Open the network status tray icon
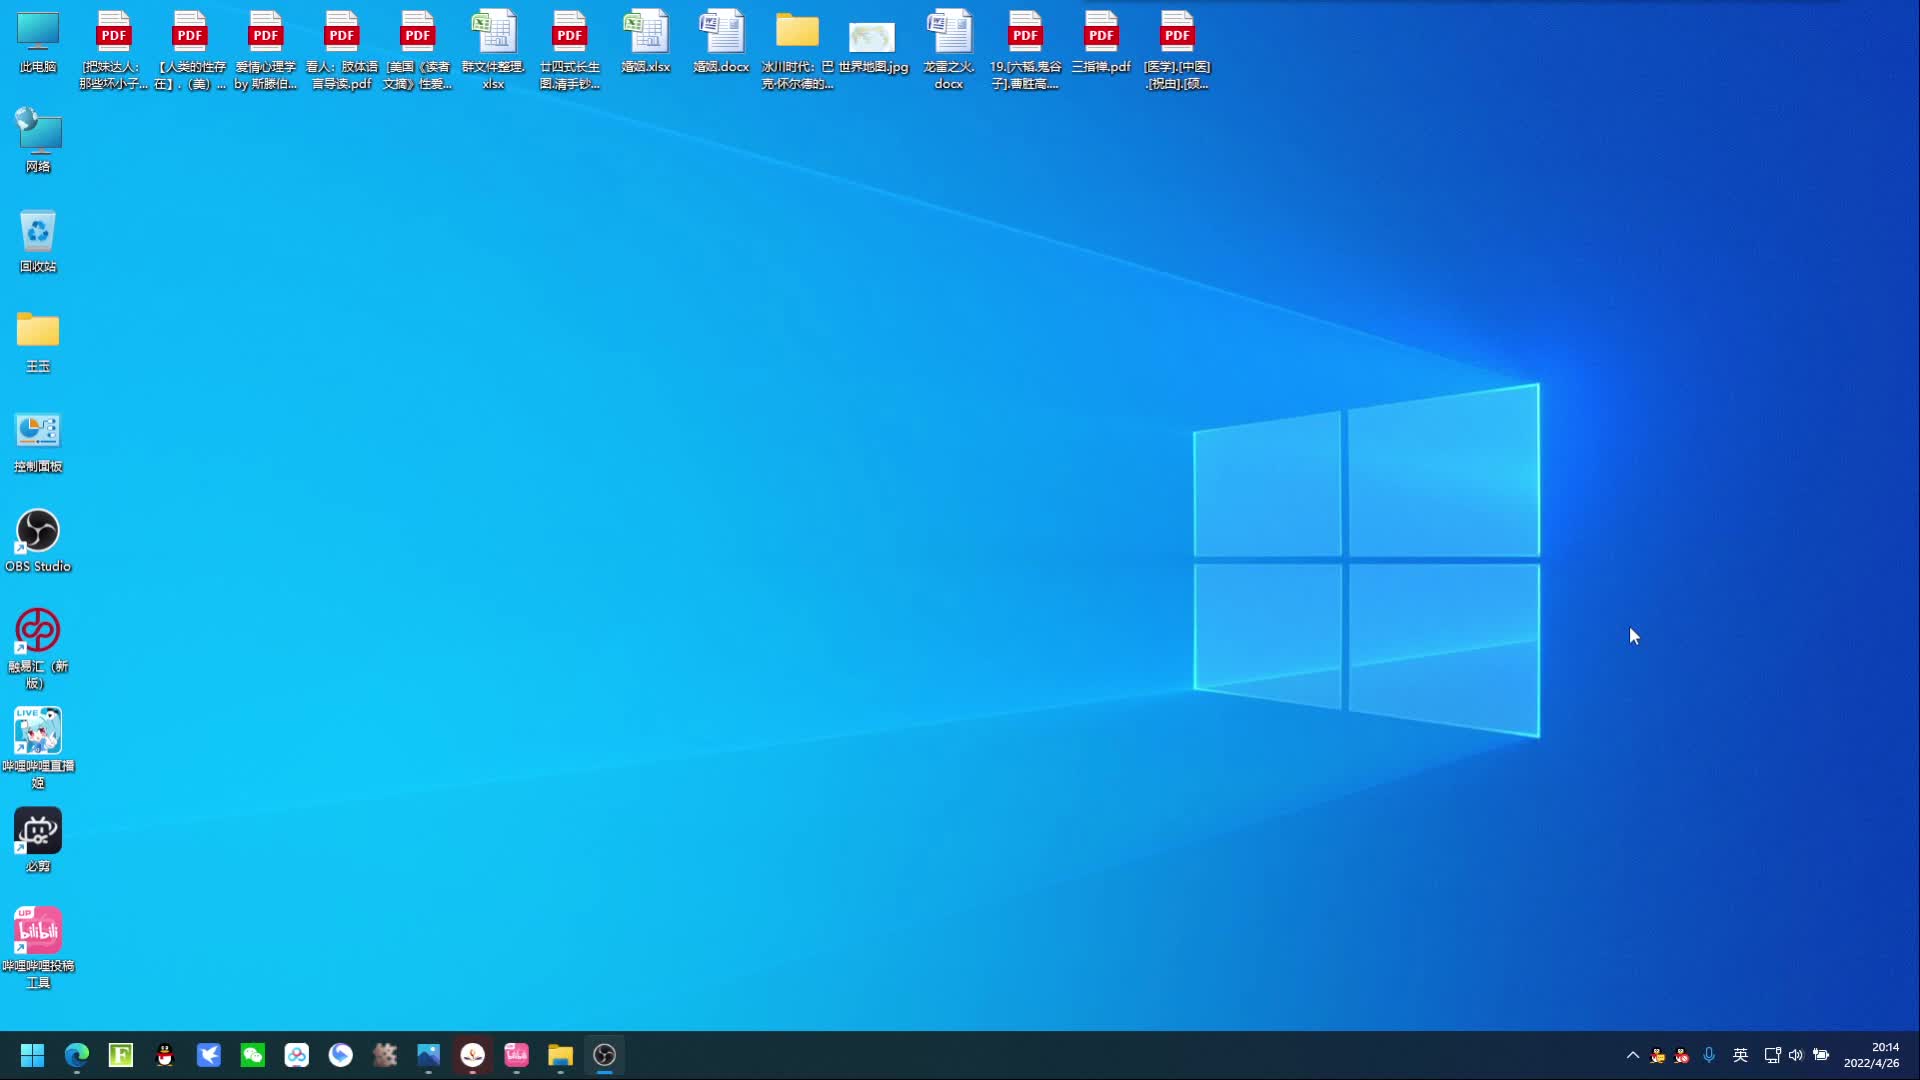1920x1080 pixels. click(x=1772, y=1055)
